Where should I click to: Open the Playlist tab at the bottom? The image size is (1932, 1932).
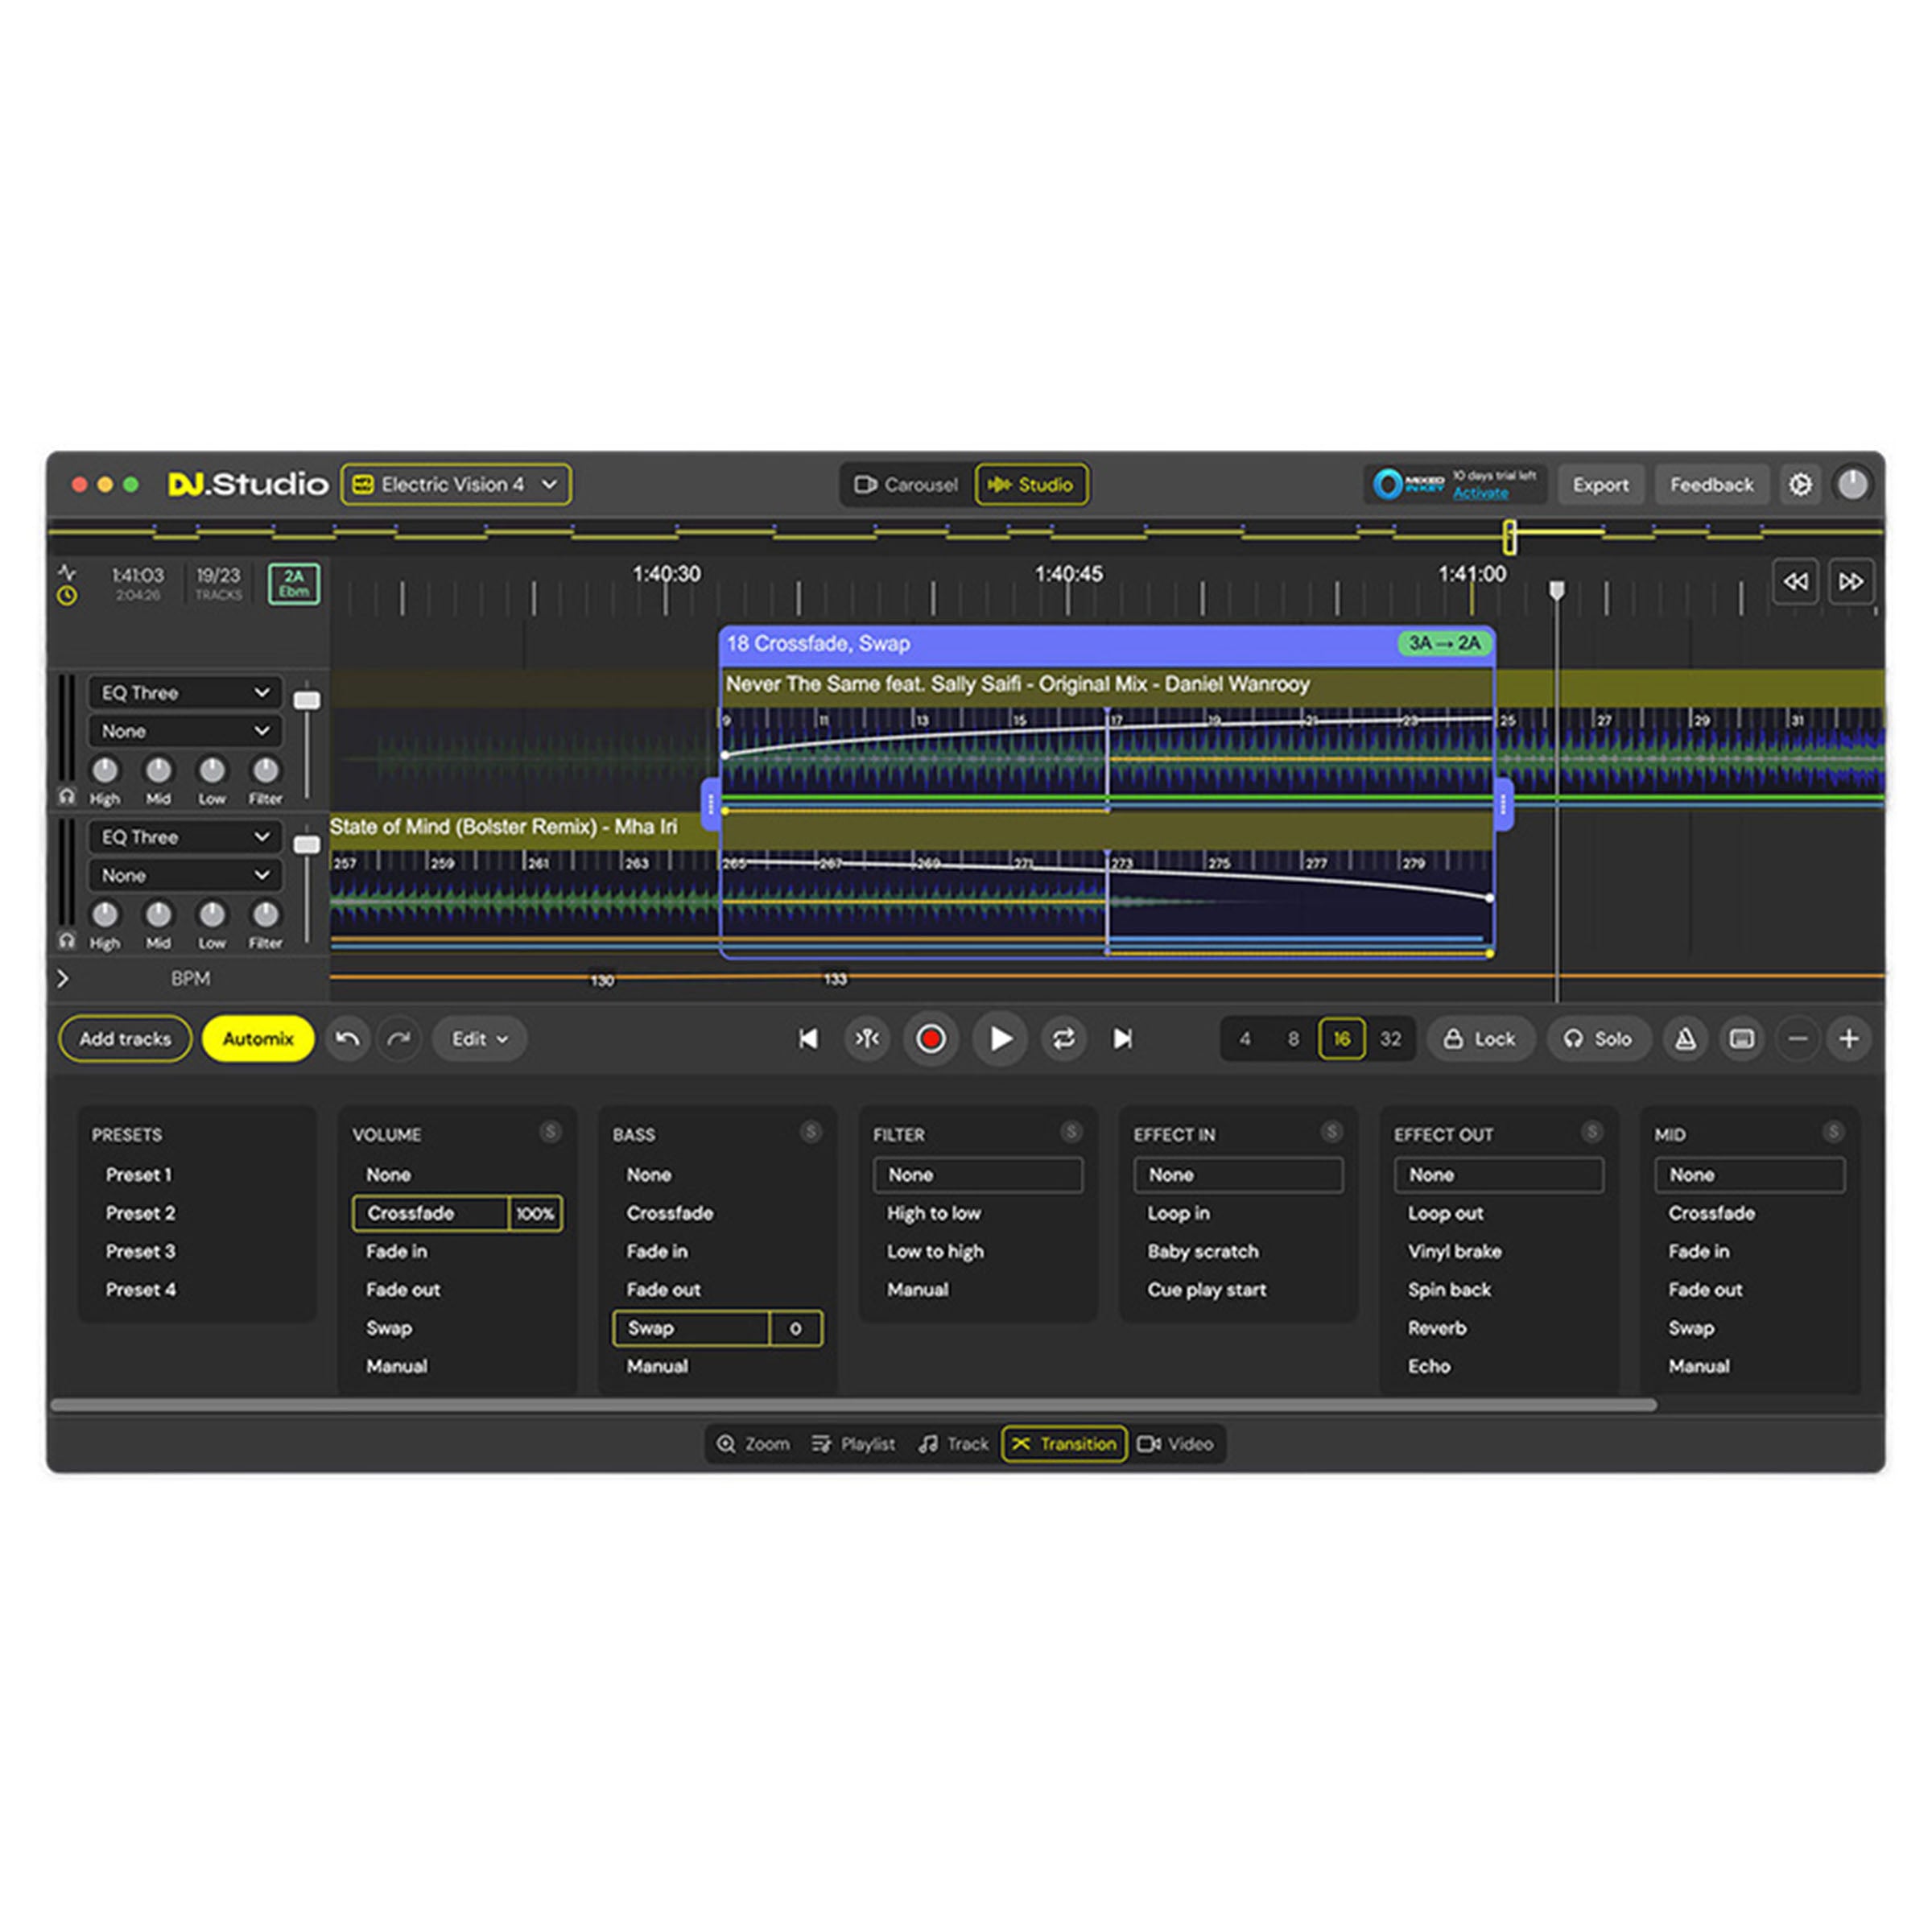point(853,1444)
